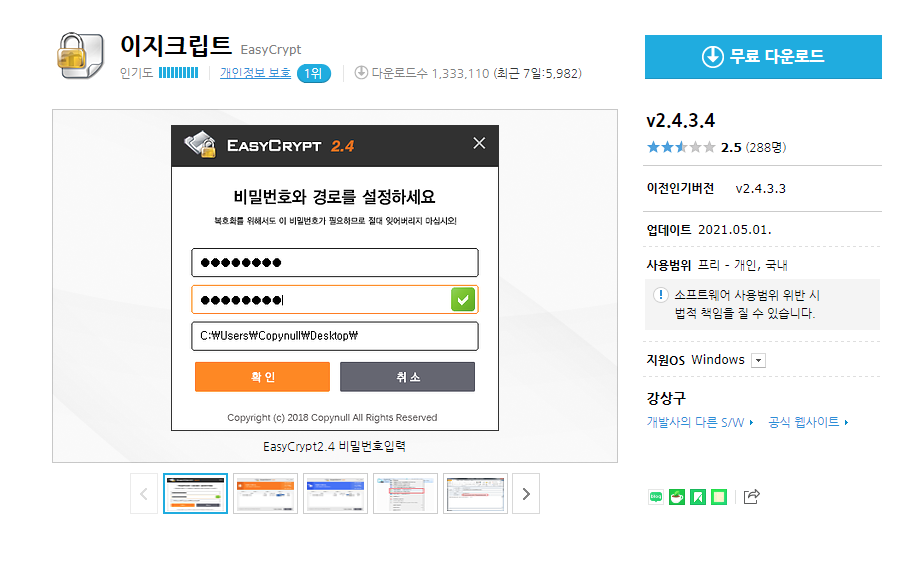Show the previous thumbnails with left arrow
The image size is (911, 564).
coord(144,494)
